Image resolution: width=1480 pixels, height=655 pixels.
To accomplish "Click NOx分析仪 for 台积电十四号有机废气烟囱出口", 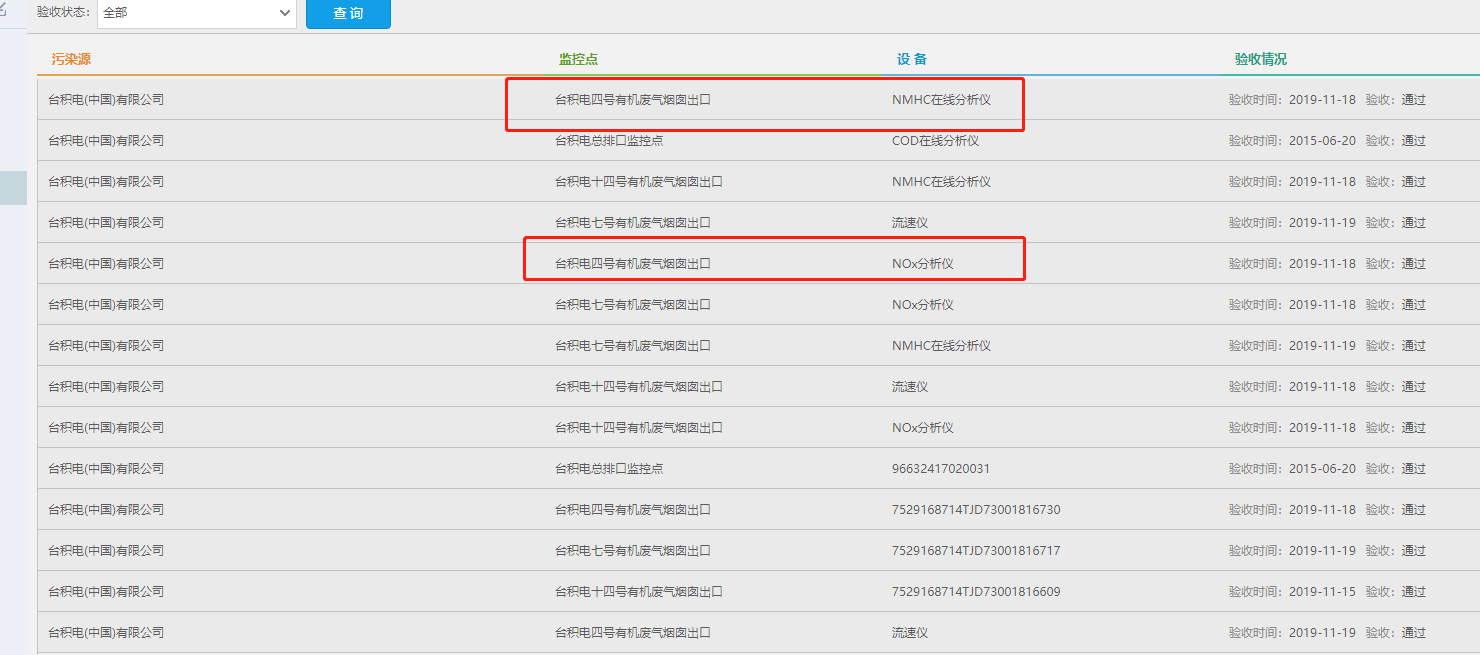I will coord(923,428).
